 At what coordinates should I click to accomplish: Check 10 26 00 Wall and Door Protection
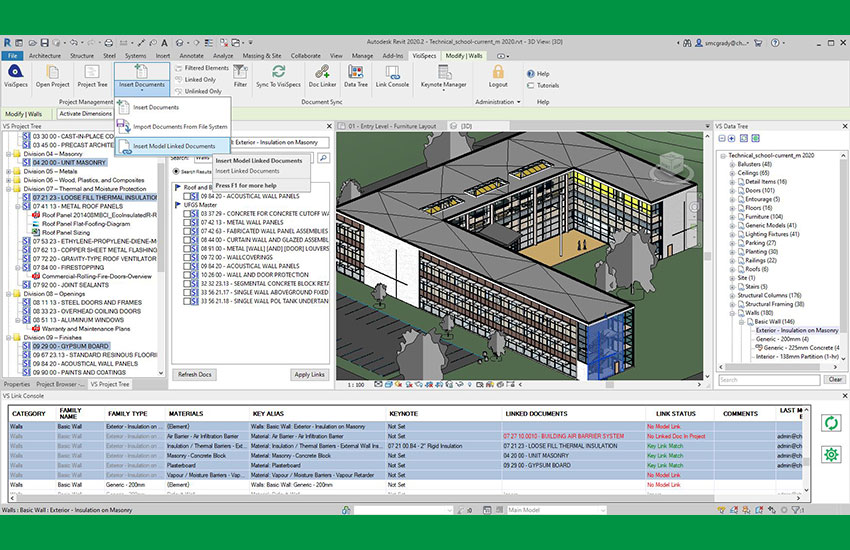pyautogui.click(x=186, y=275)
